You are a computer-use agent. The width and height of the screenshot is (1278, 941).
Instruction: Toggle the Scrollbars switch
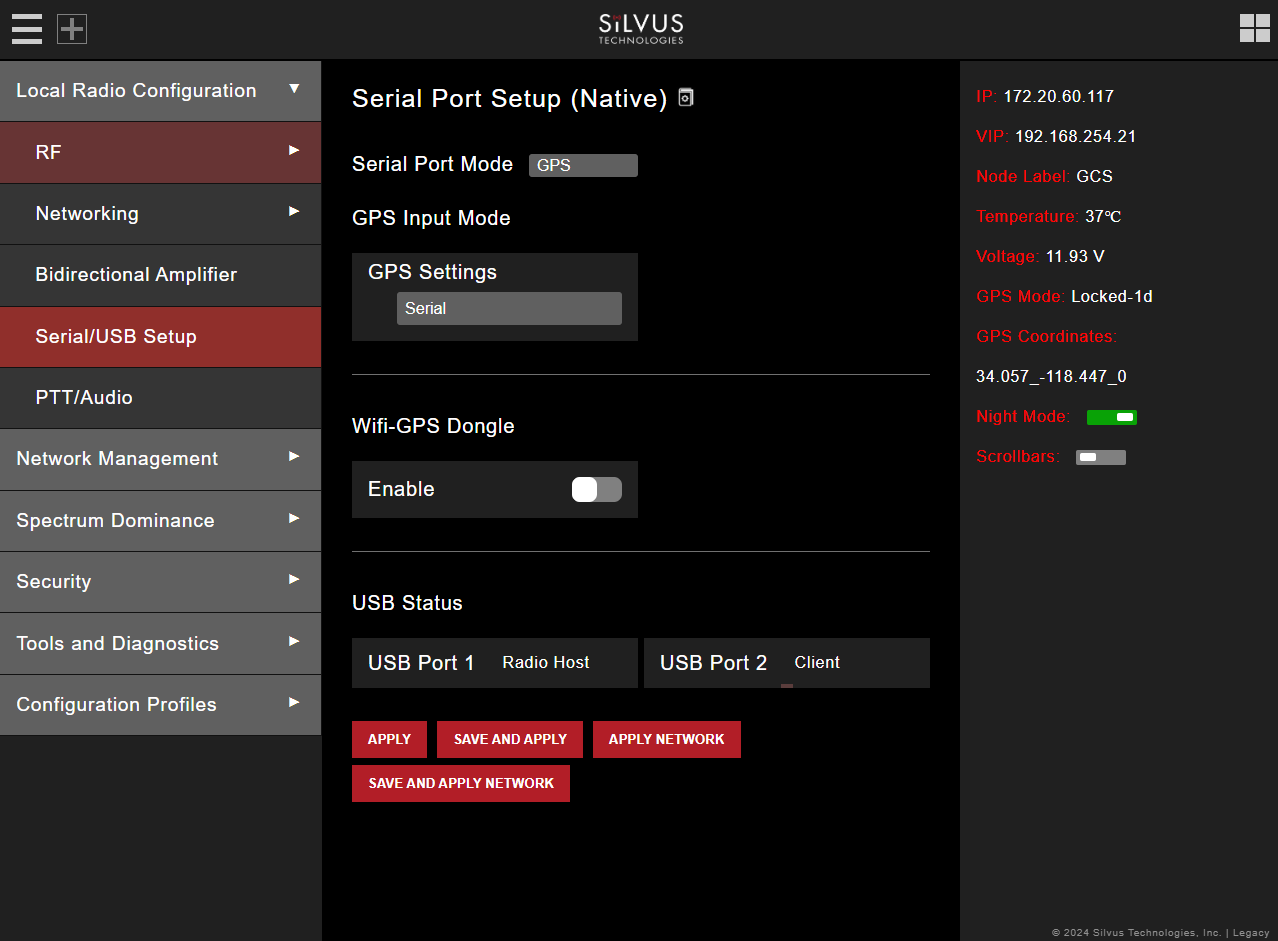pos(1099,456)
